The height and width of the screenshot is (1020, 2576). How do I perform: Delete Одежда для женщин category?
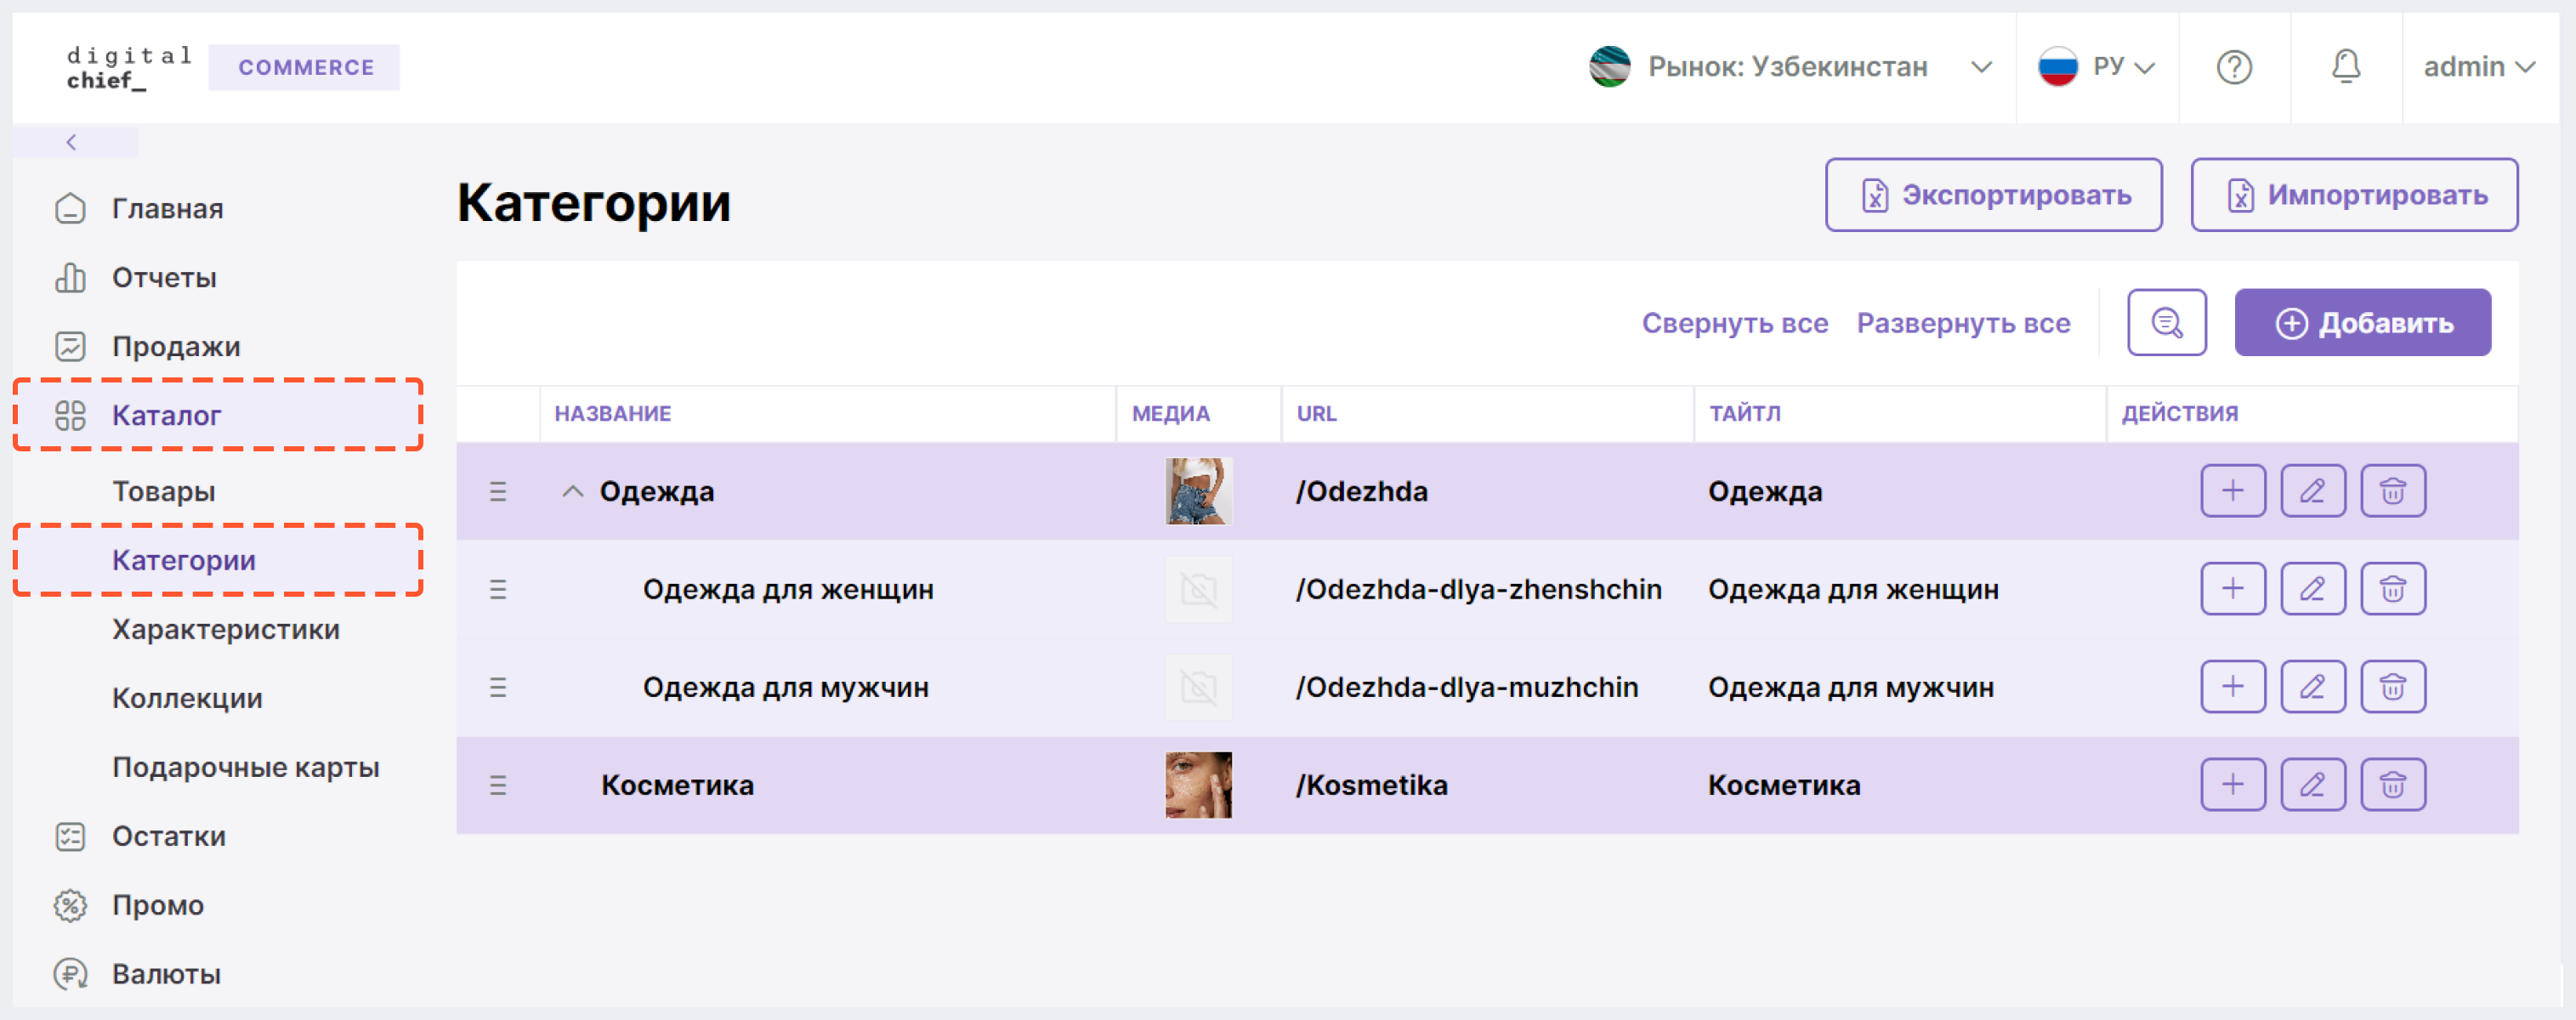pyautogui.click(x=2392, y=589)
